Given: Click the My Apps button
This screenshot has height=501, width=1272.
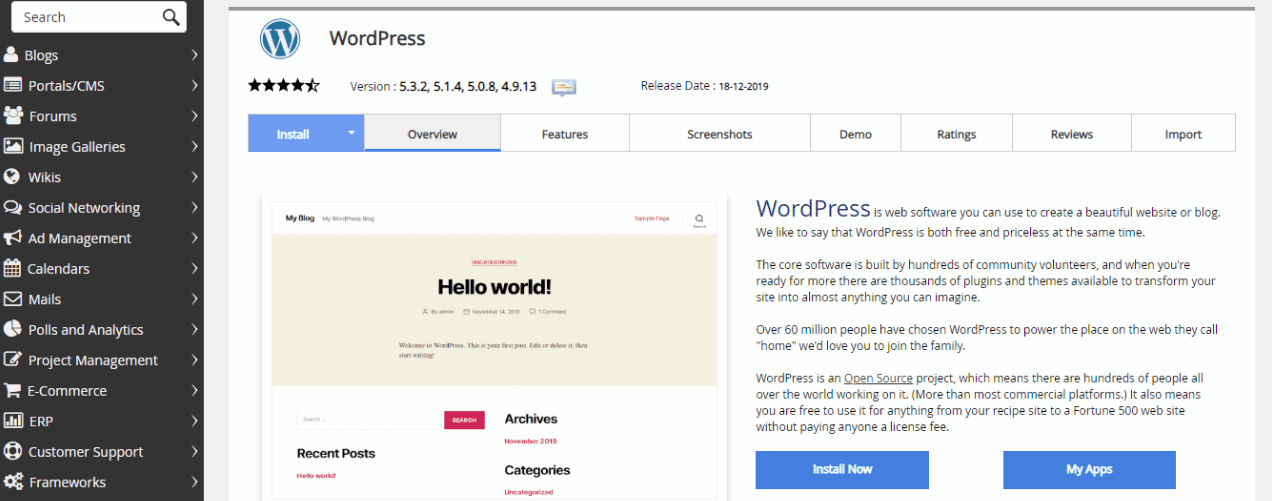Looking at the screenshot, I should [1089, 469].
